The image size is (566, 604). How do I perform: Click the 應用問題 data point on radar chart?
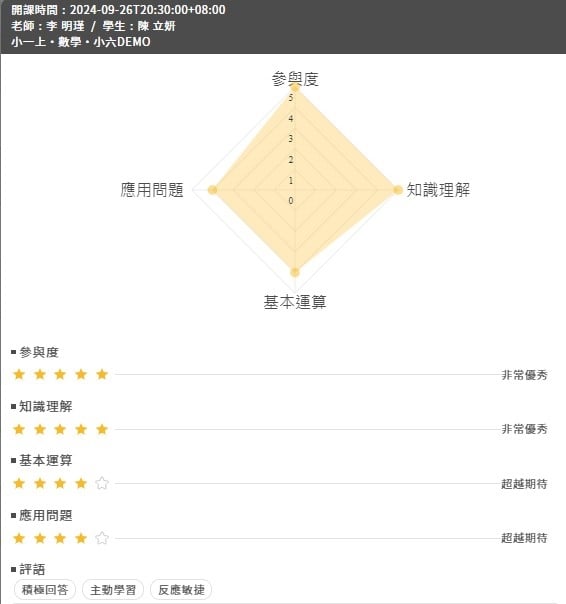point(213,190)
